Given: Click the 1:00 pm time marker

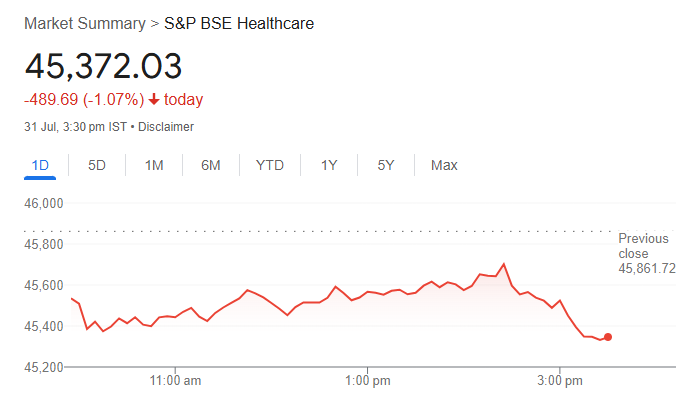Looking at the screenshot, I should (368, 381).
